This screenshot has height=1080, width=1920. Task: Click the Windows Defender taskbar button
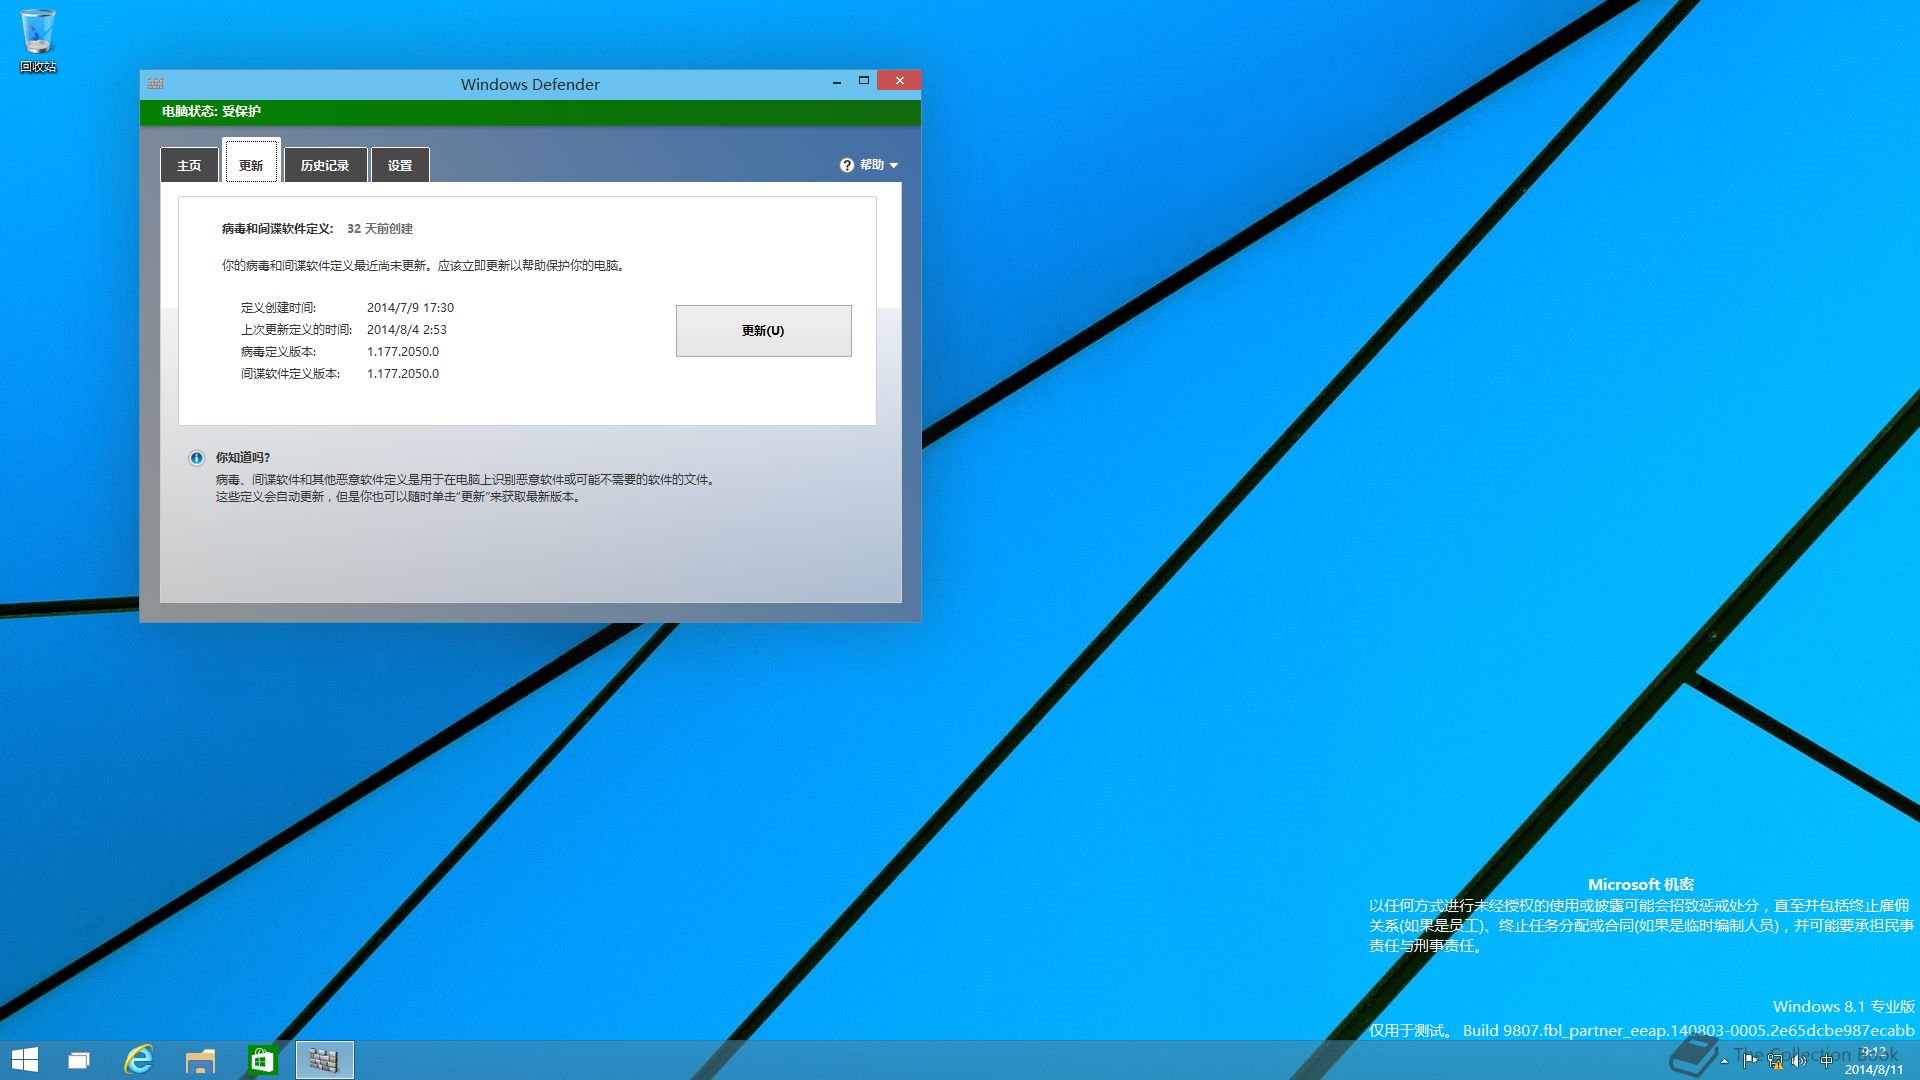(x=325, y=1060)
